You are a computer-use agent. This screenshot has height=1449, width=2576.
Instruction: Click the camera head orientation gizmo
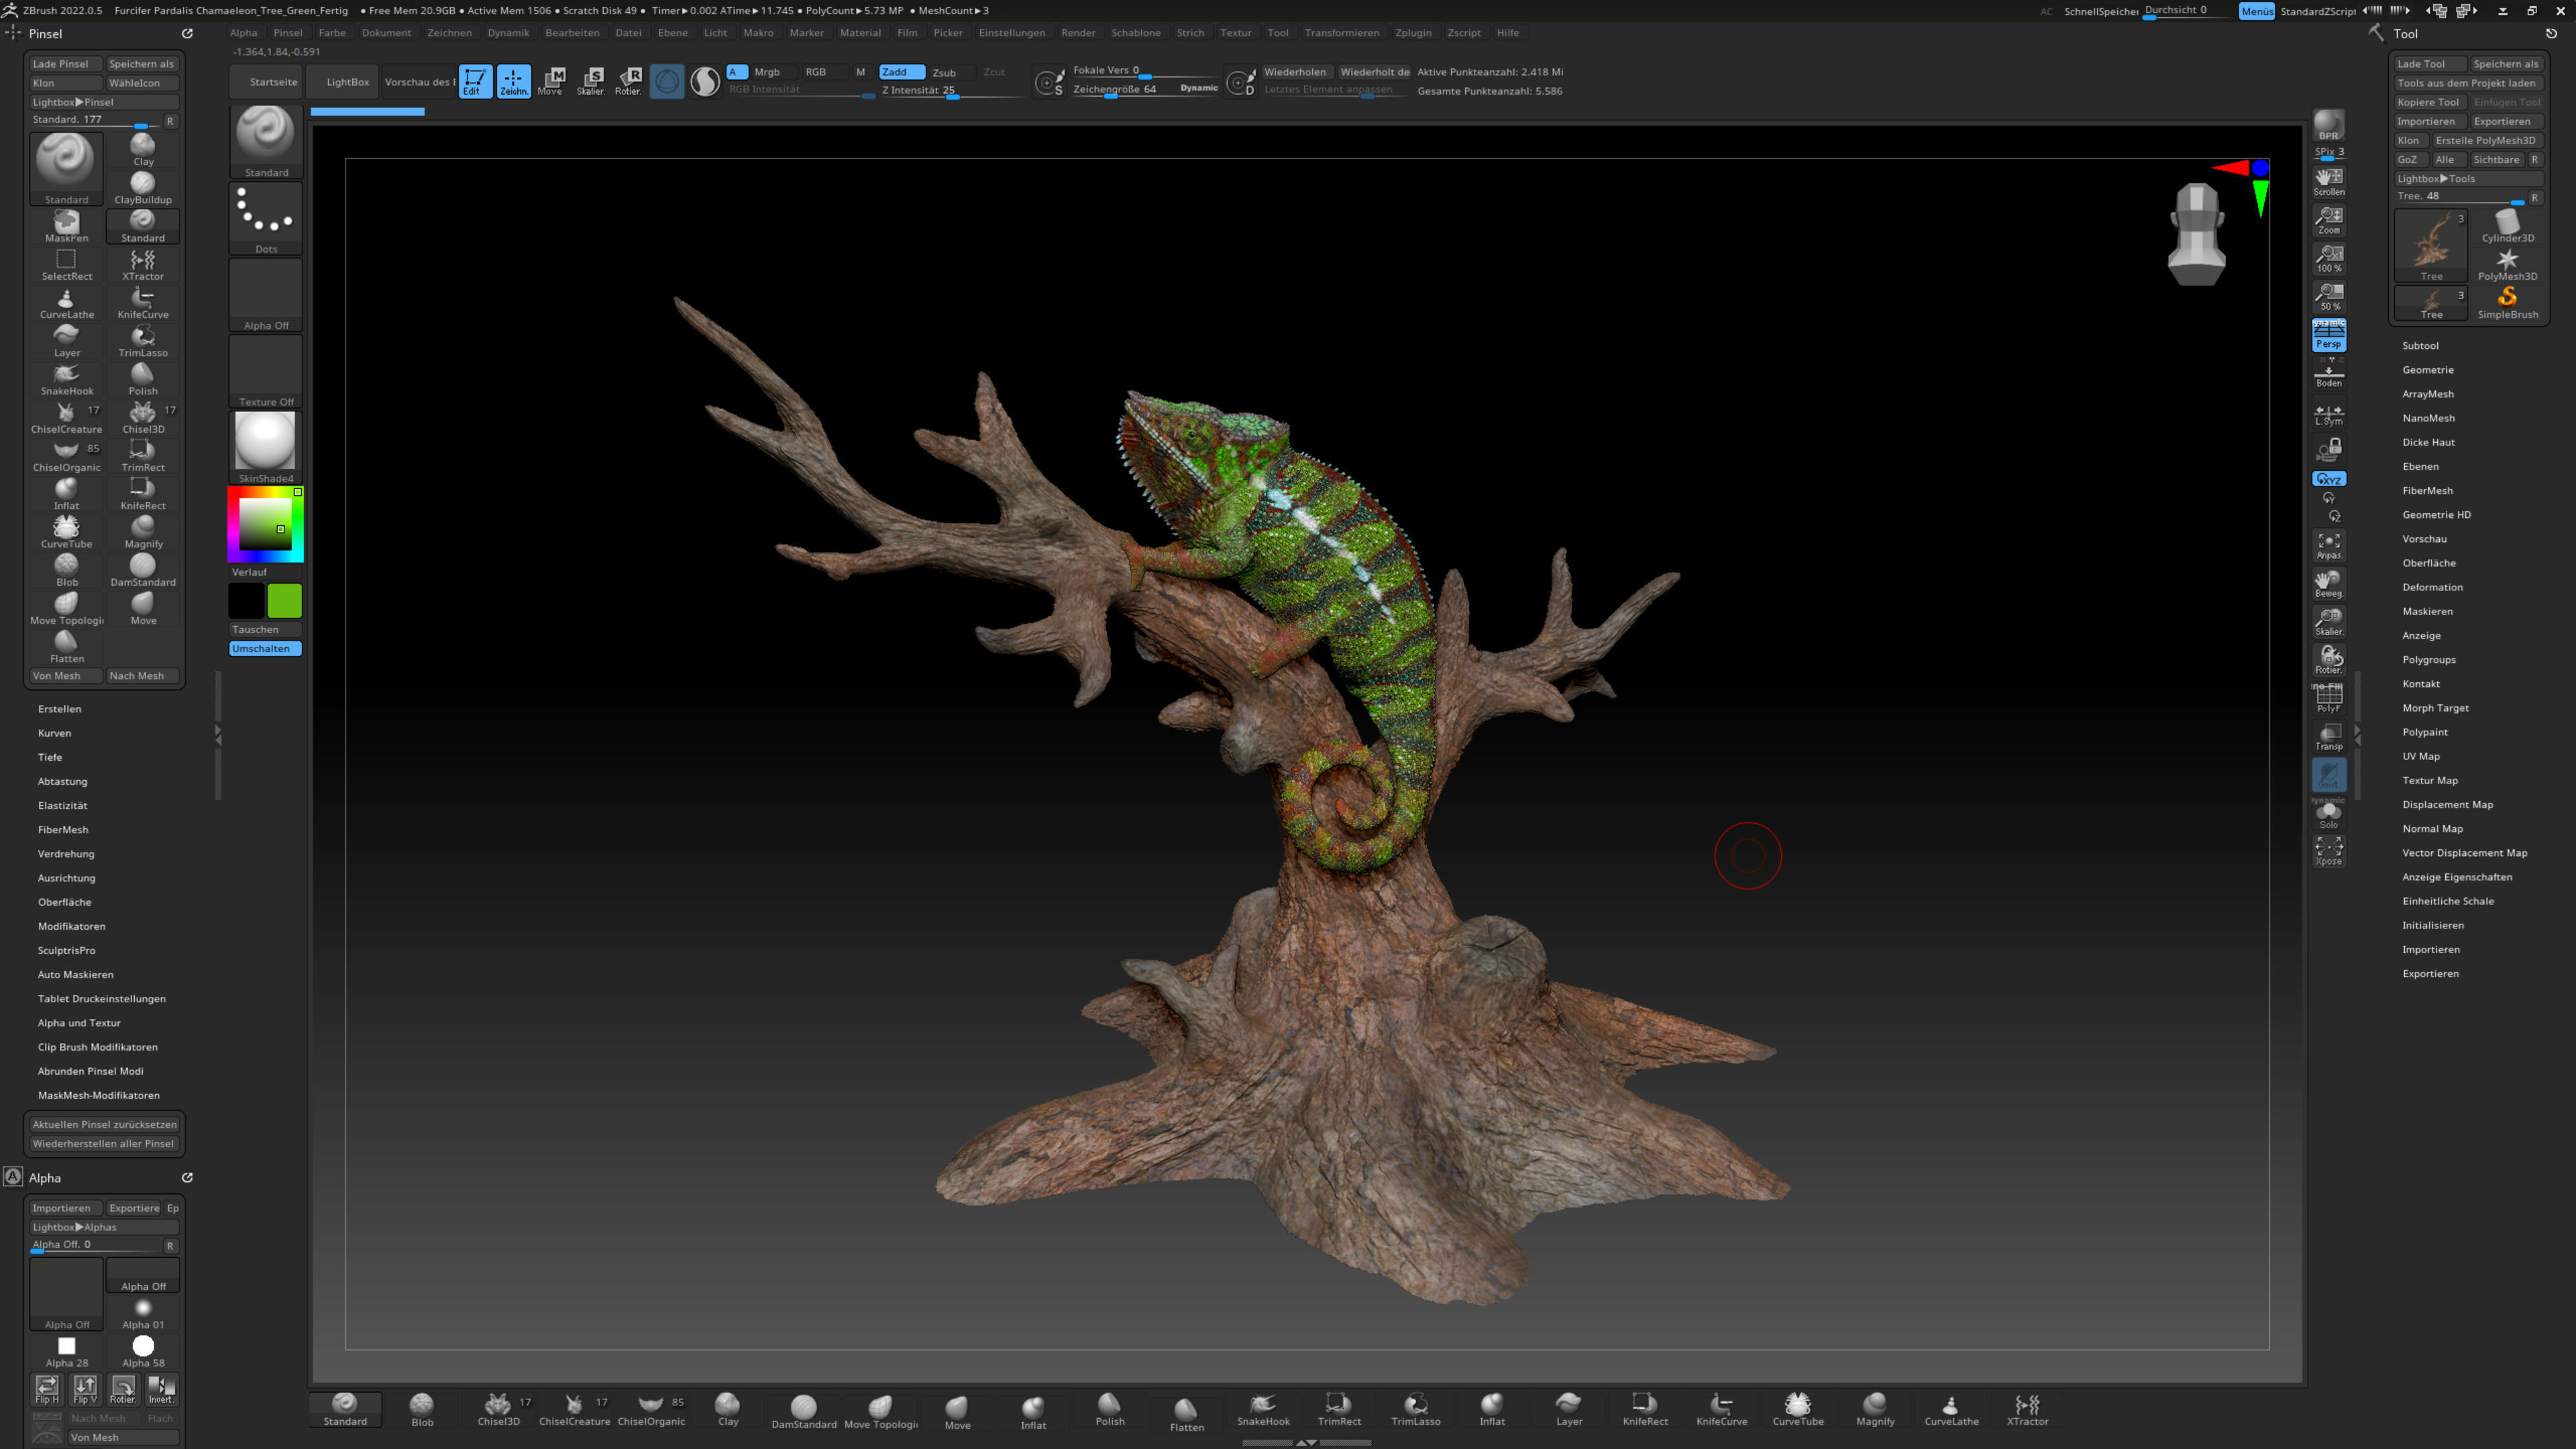pos(2196,235)
